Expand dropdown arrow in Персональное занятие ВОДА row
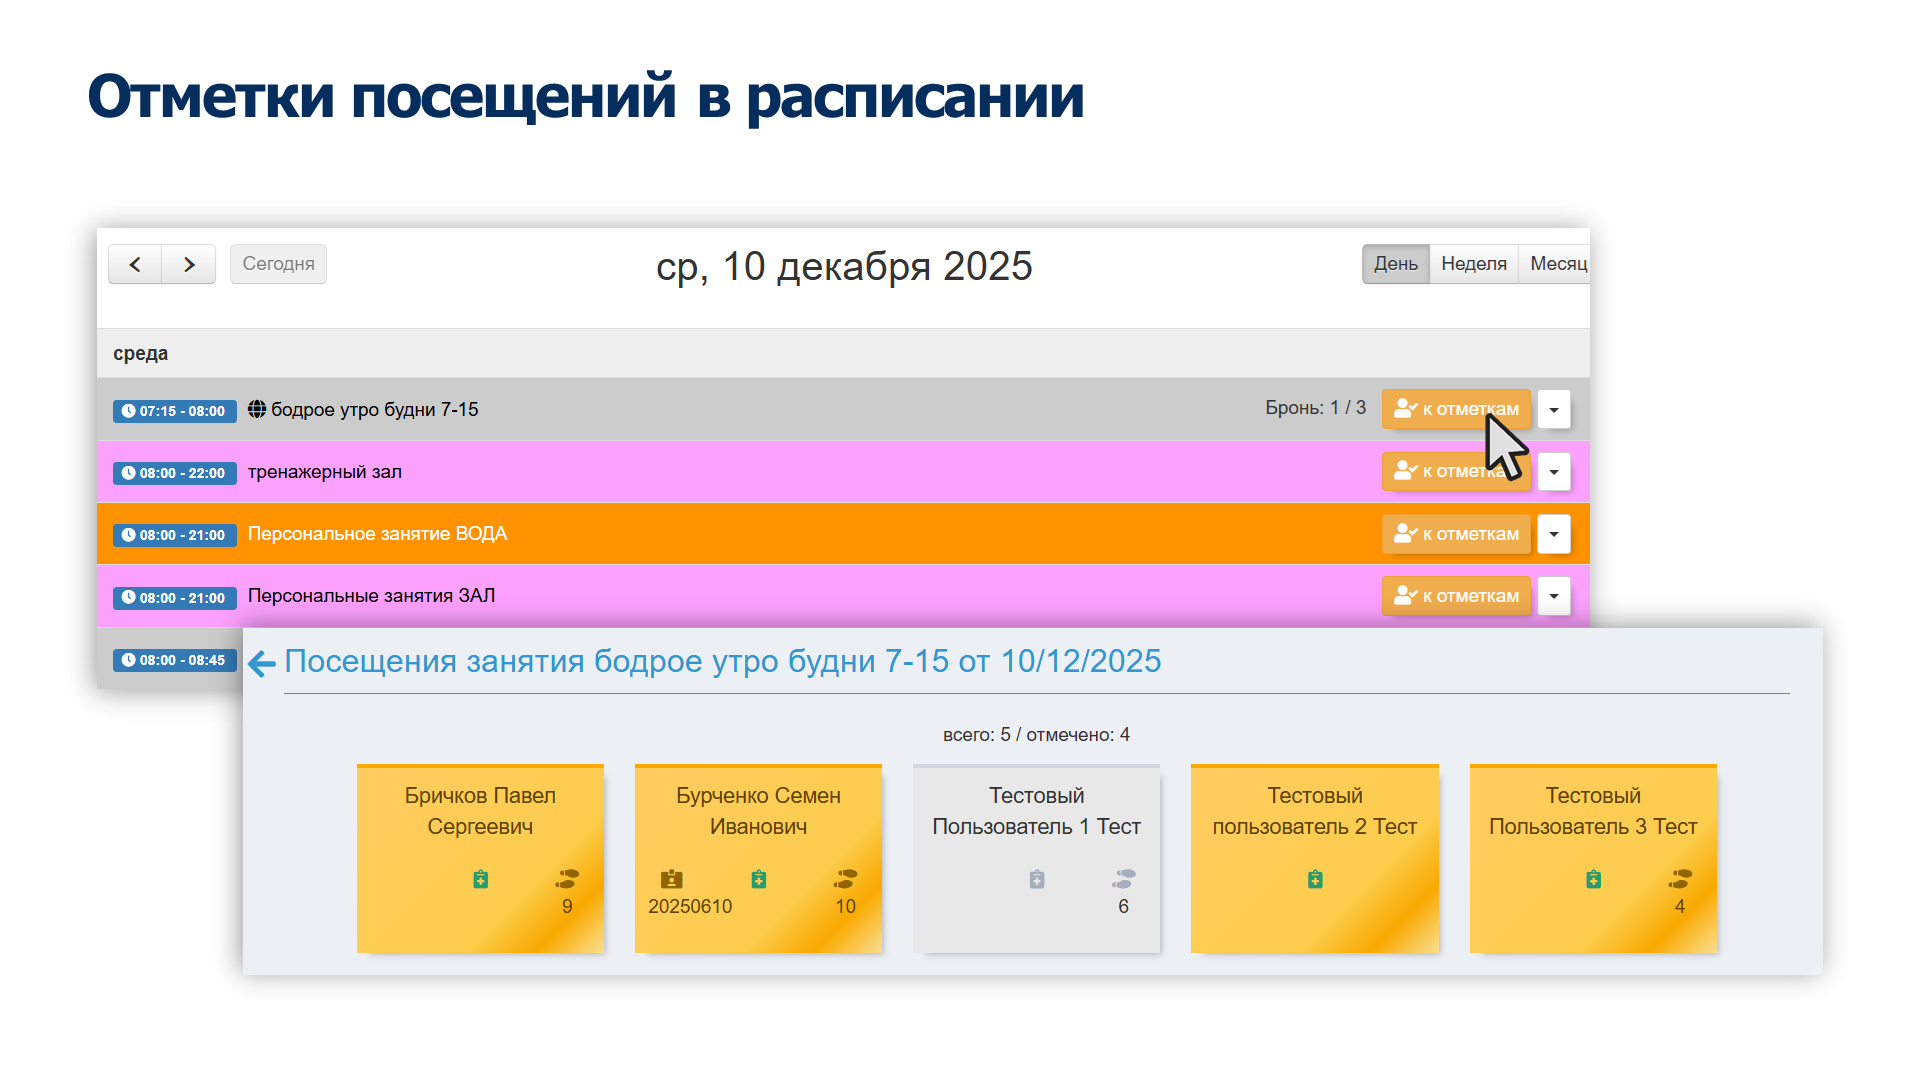Screen dimensions: 1920x1080 pyautogui.click(x=1554, y=534)
